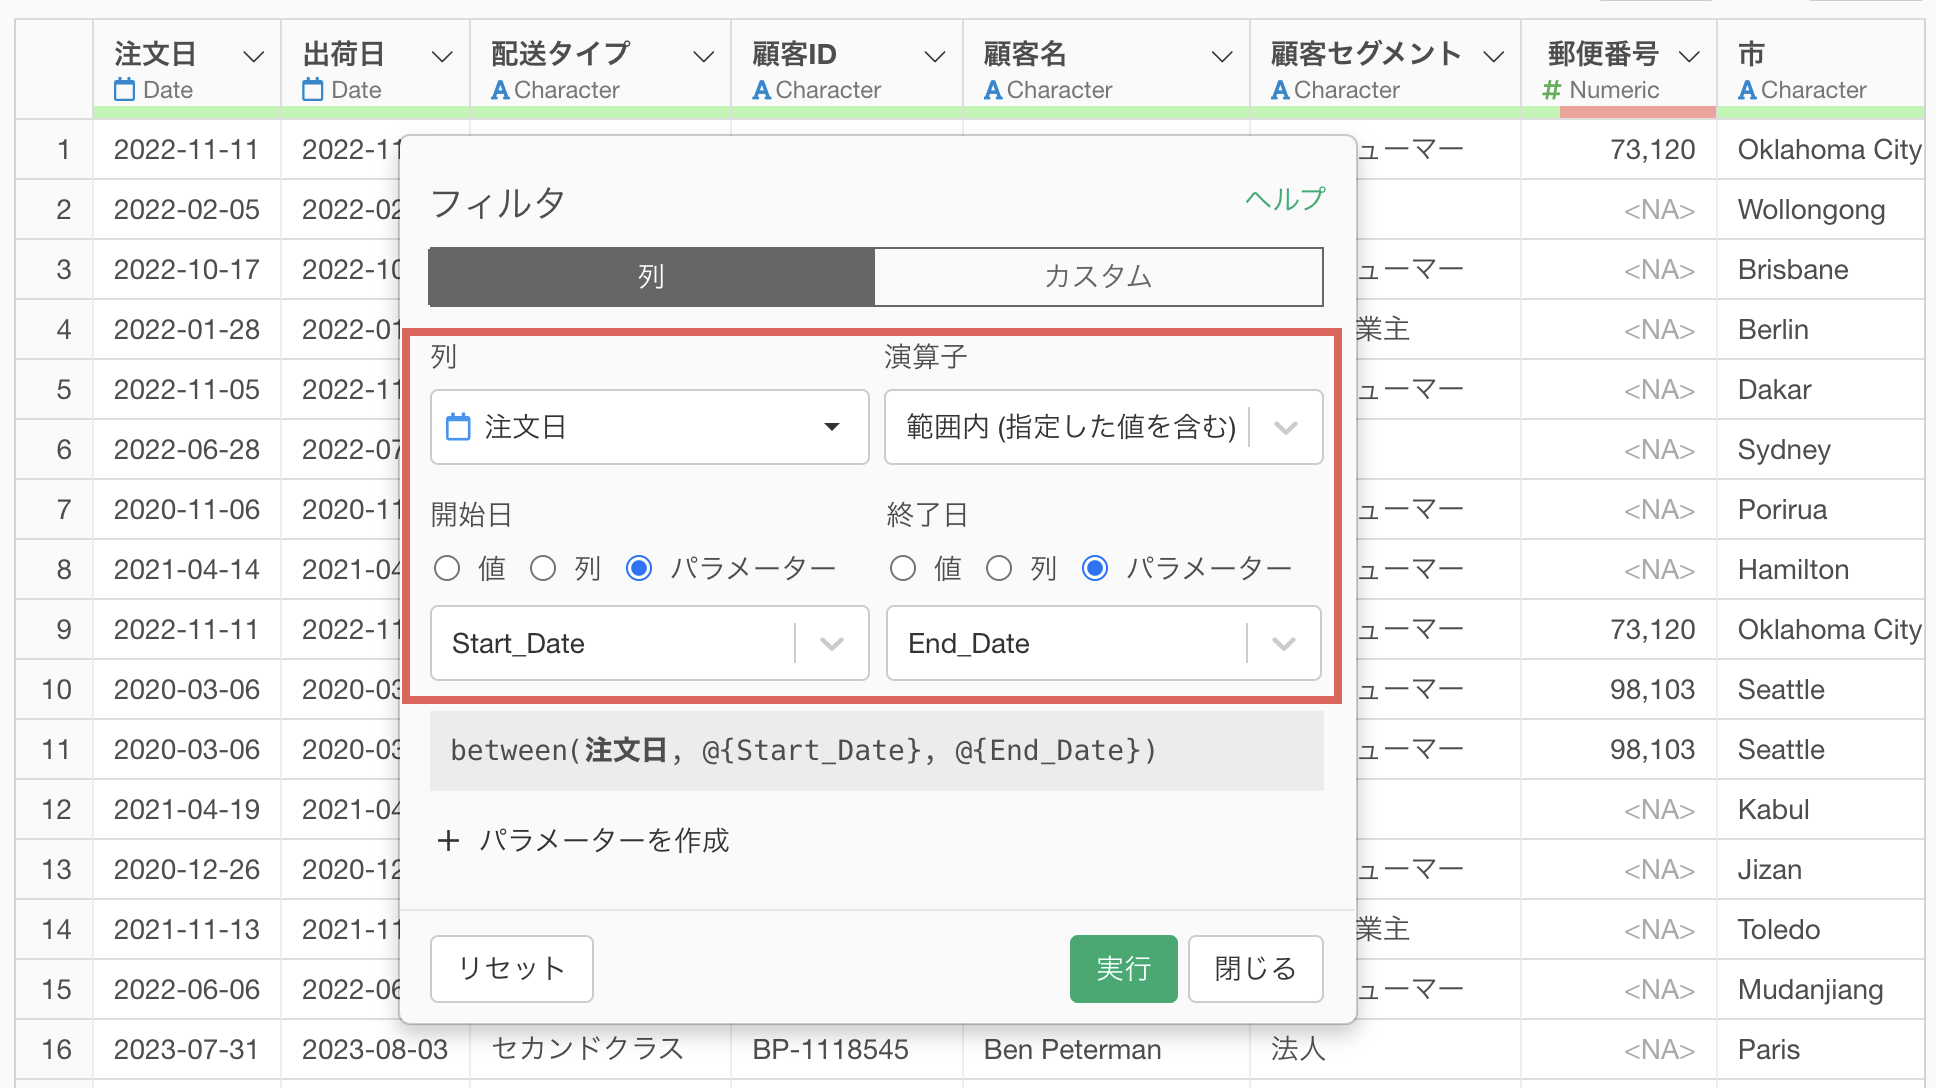Select 列 radio under 終了日
Image resolution: width=1936 pixels, height=1088 pixels.
coord(999,569)
